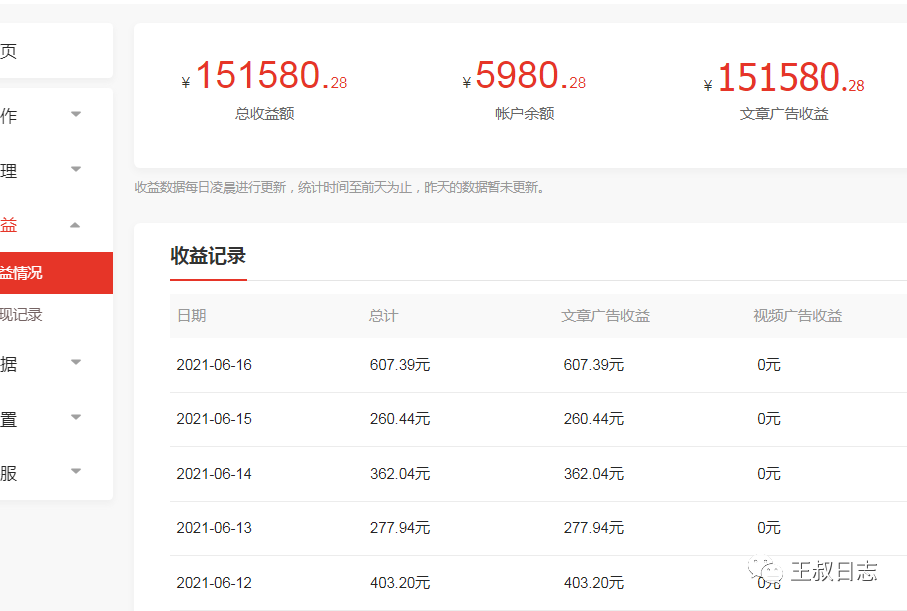Click the 总计 value 362.04元
The height and width of the screenshot is (611, 907).
point(400,474)
